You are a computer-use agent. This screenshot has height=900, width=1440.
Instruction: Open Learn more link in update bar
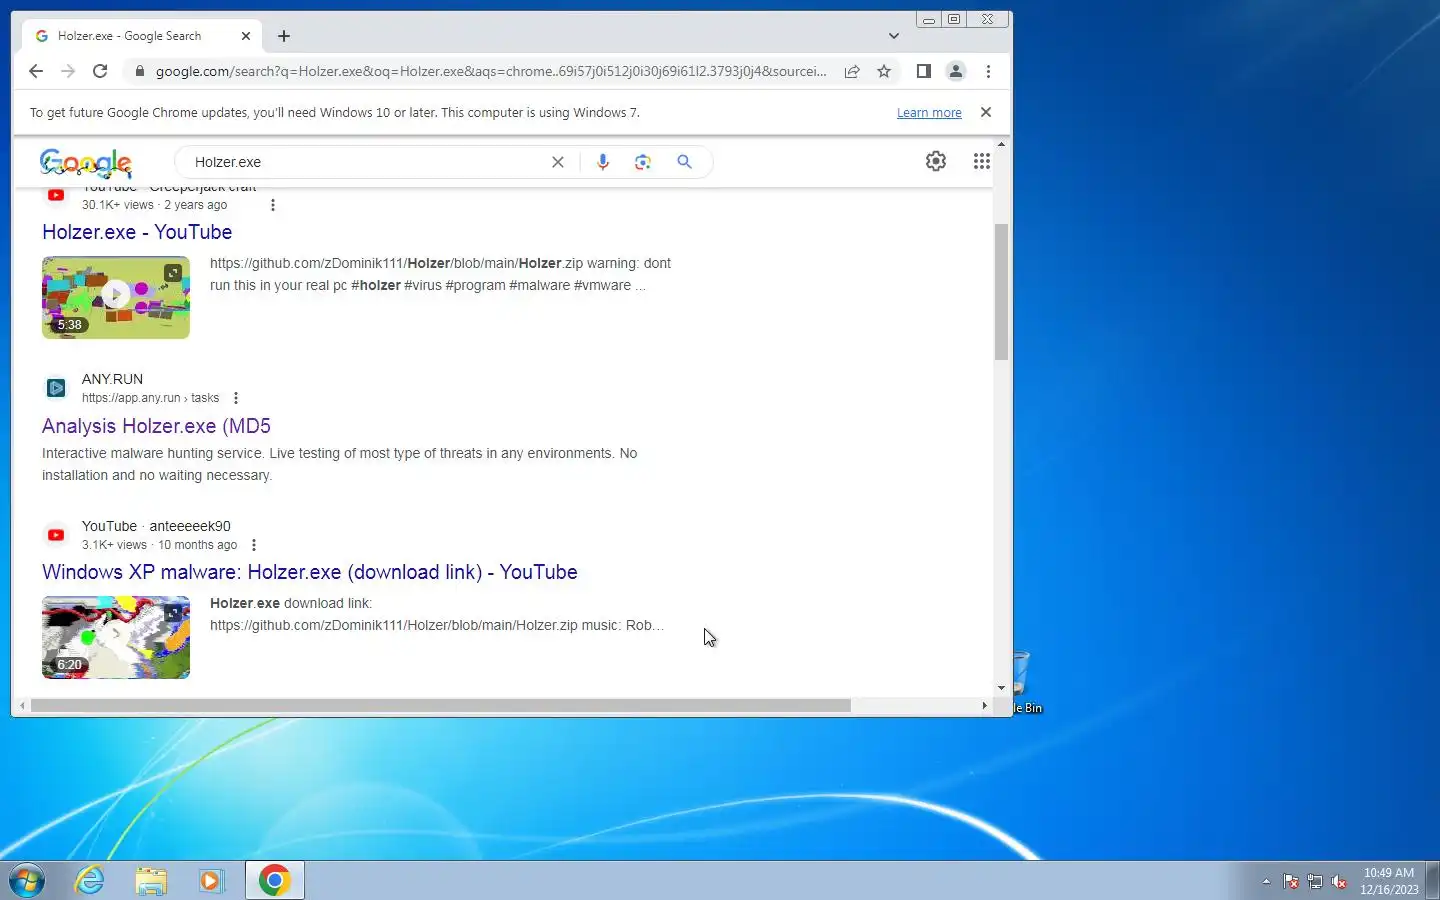pos(929,113)
